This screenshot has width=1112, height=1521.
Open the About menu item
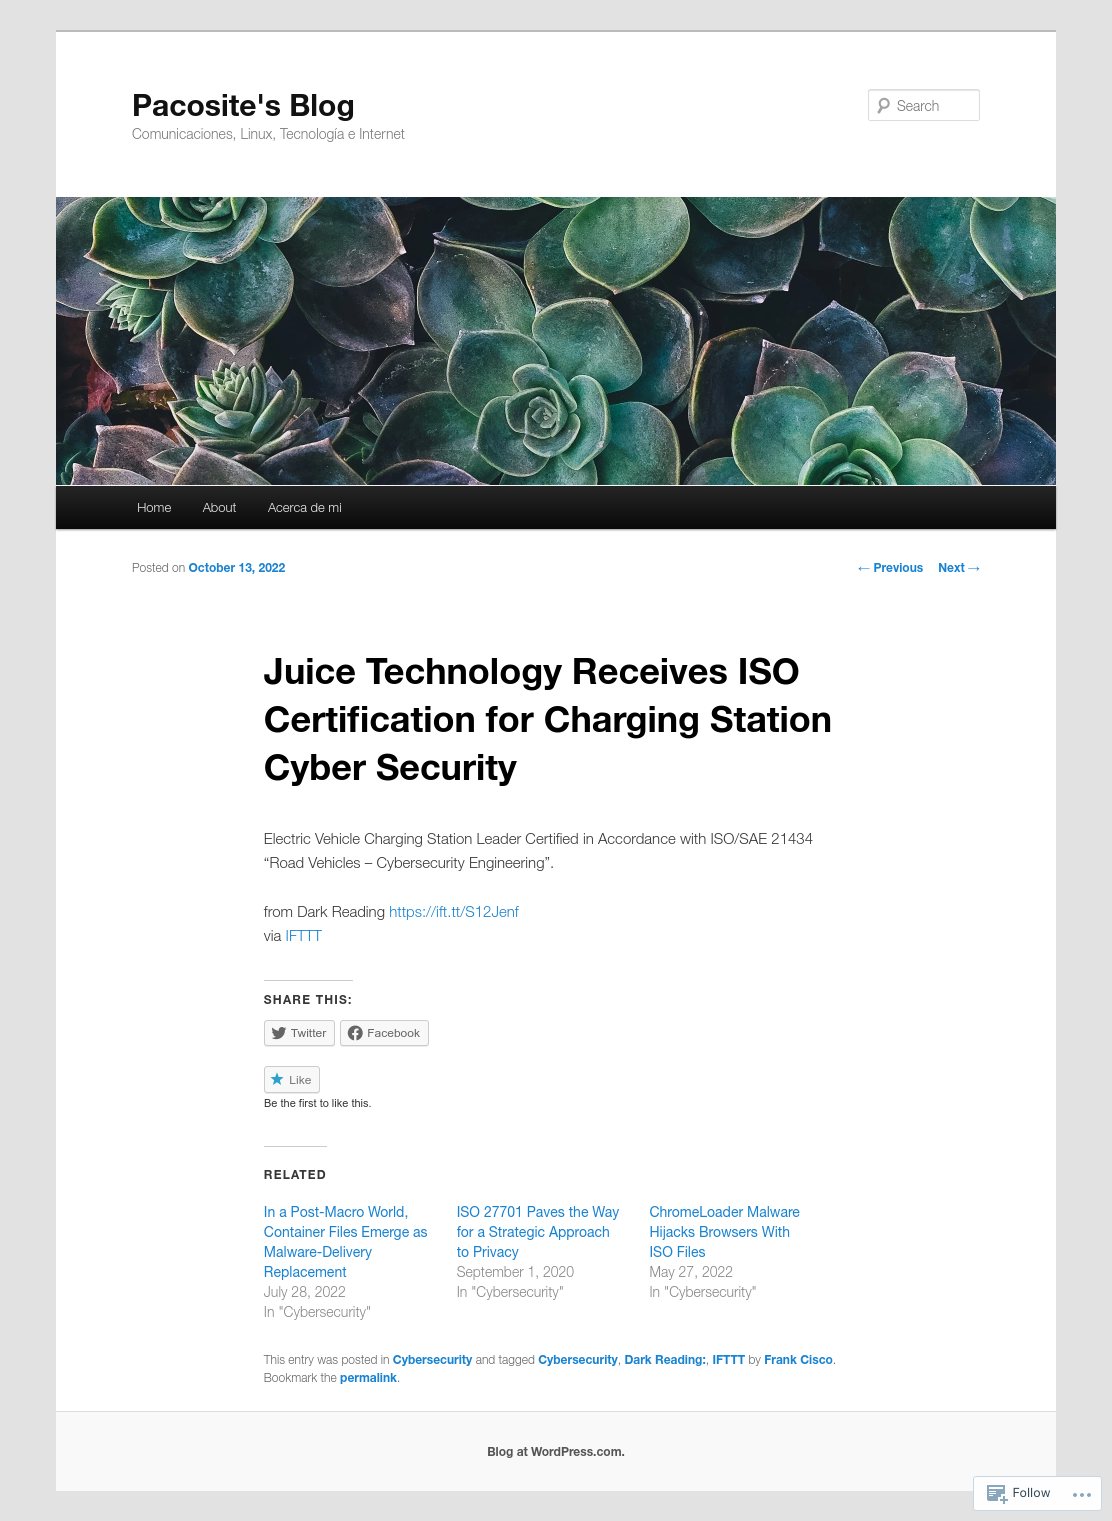(219, 508)
